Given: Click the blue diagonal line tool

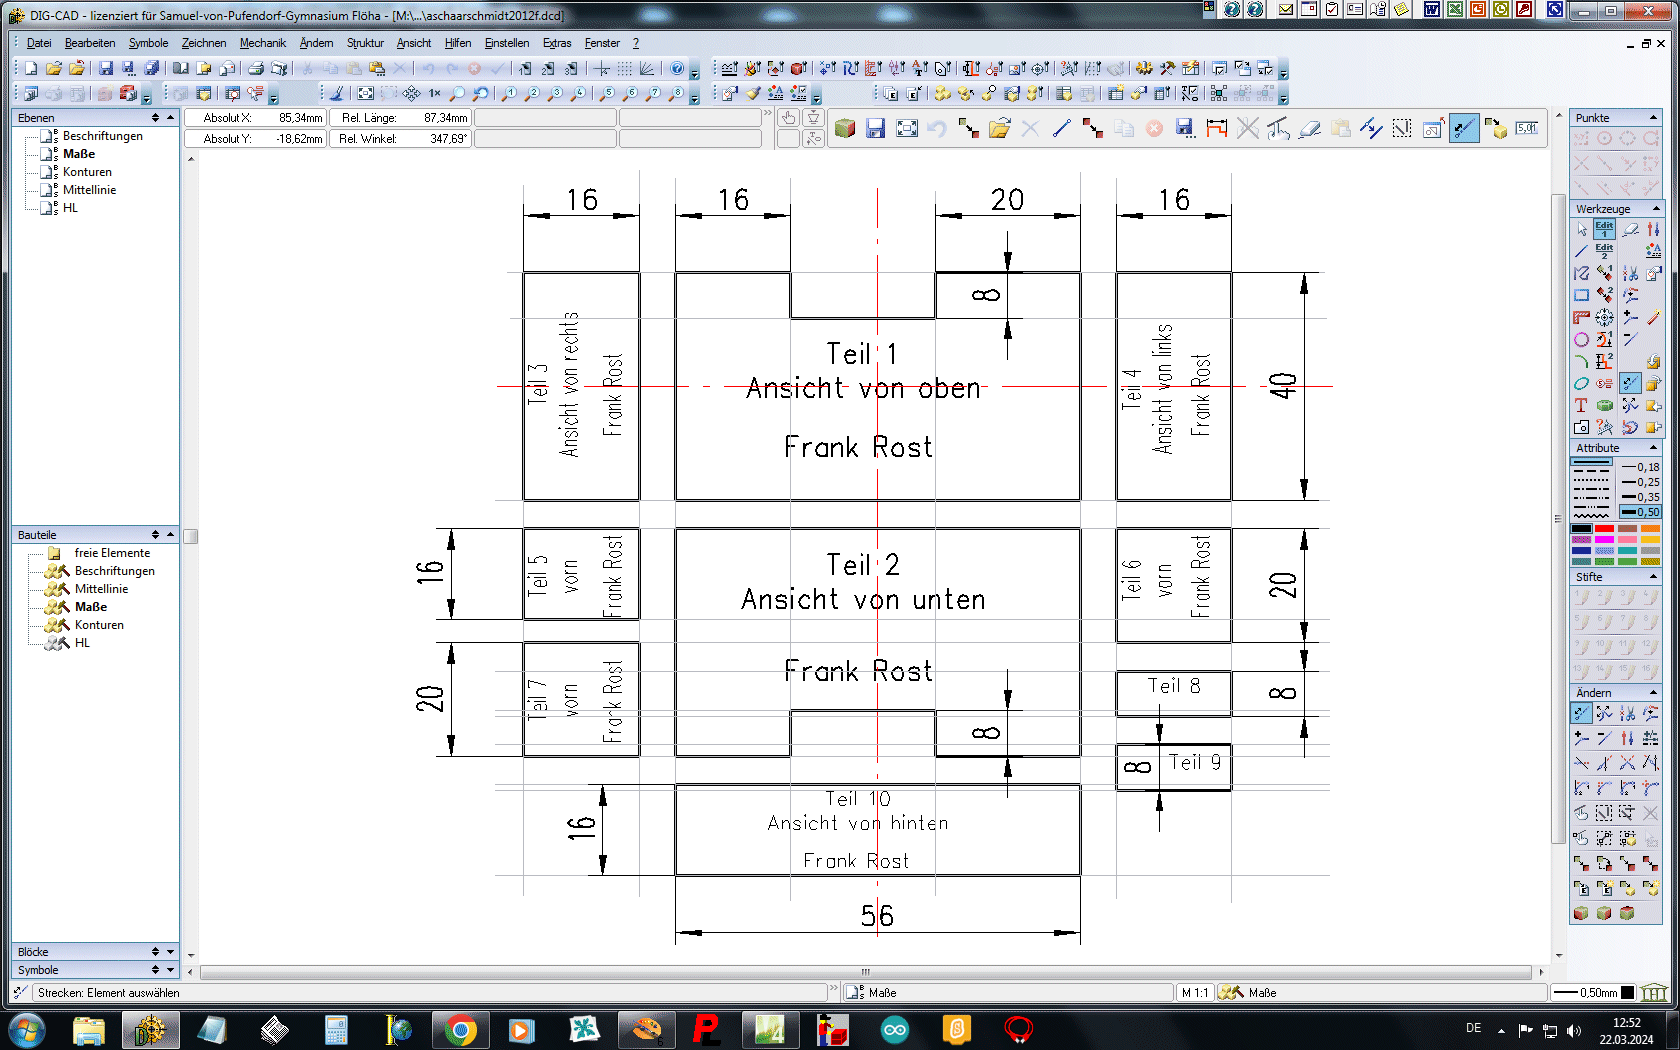Looking at the screenshot, I should pyautogui.click(x=1061, y=128).
